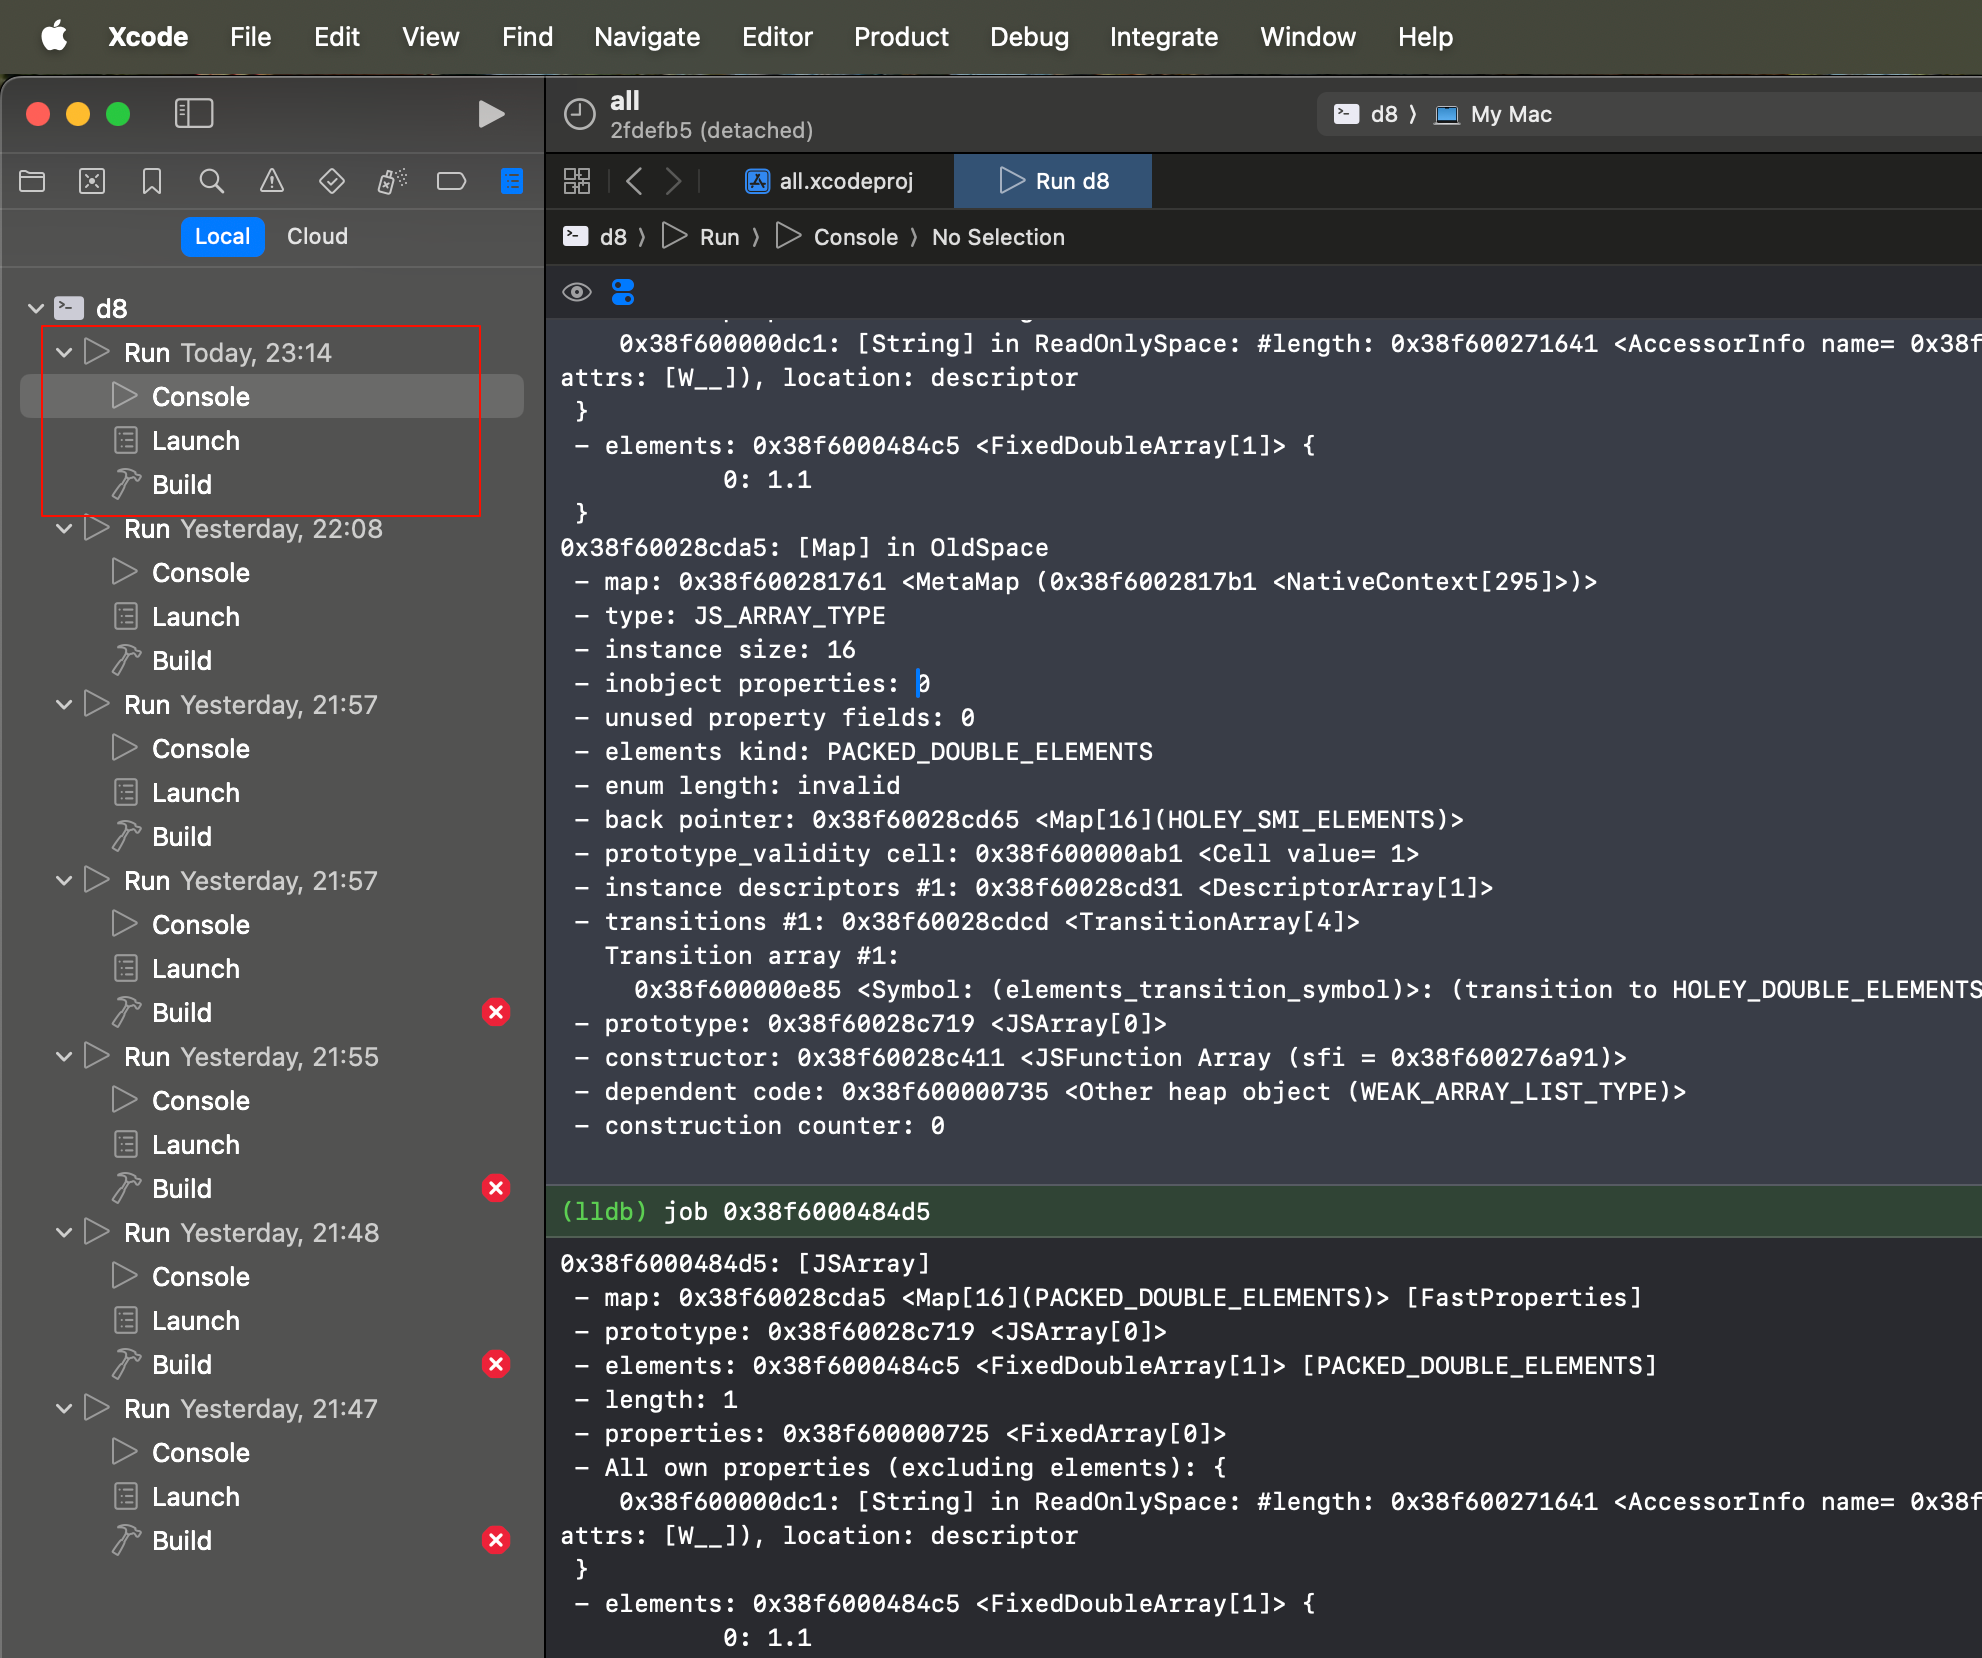This screenshot has width=1982, height=1658.
Task: Click Run Yesterday 22:08 row label
Action: coord(253,528)
